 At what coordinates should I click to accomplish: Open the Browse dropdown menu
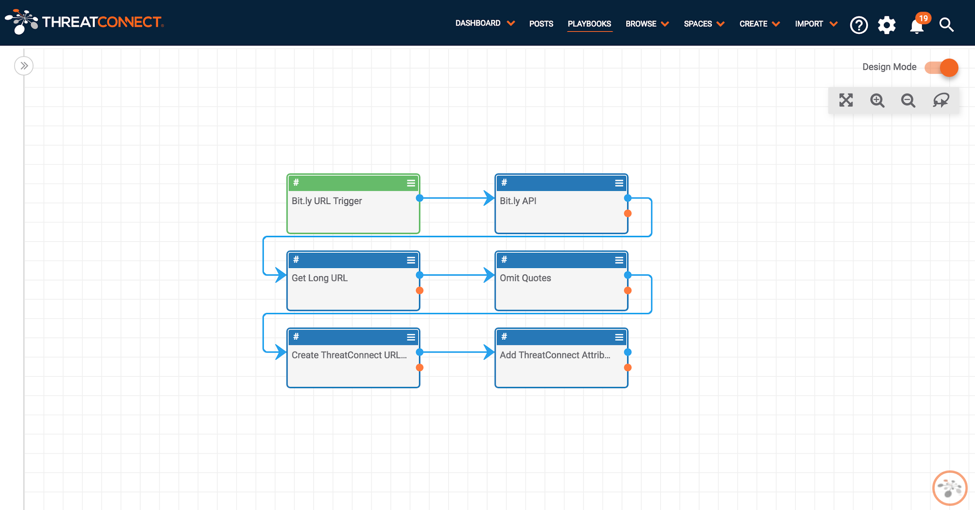647,24
